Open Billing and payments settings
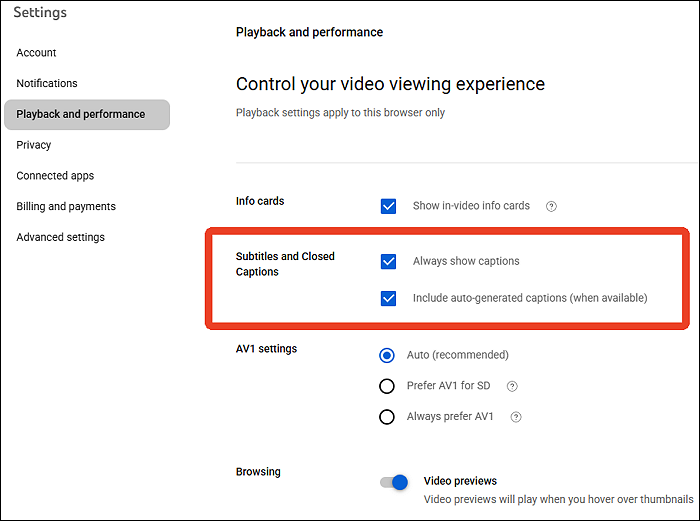 click(x=66, y=207)
